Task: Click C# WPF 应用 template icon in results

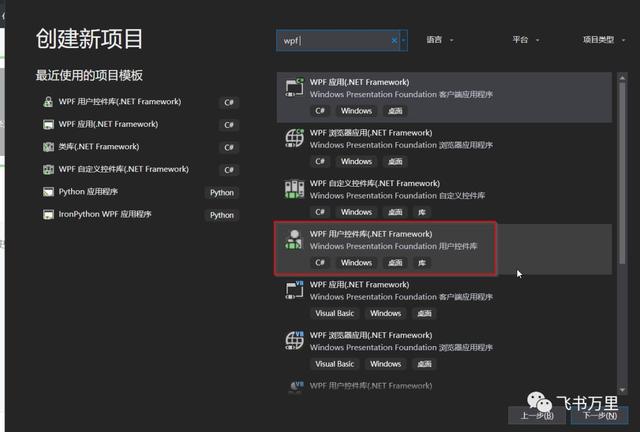Action: [295, 87]
